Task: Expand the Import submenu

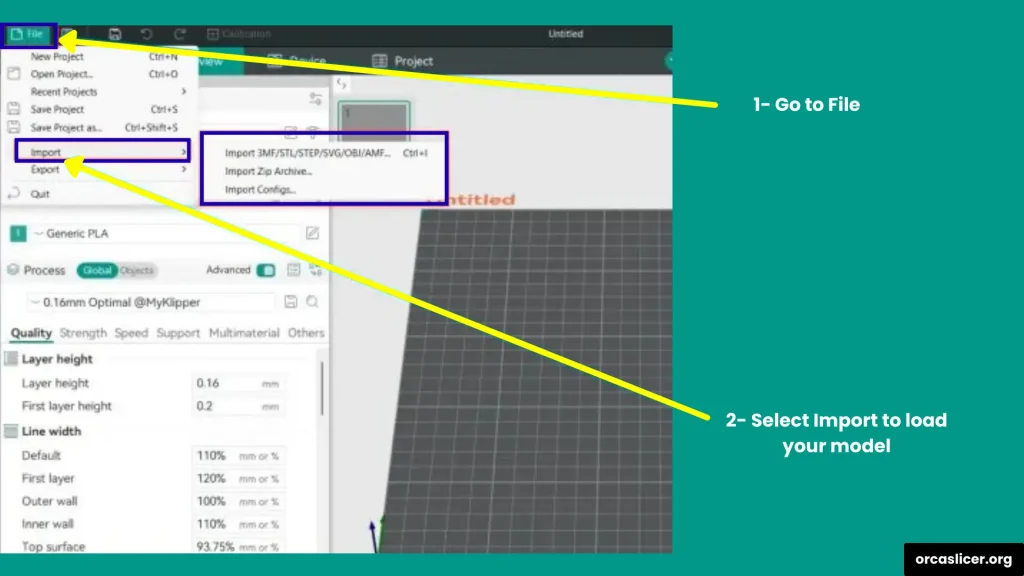Action: [103, 152]
